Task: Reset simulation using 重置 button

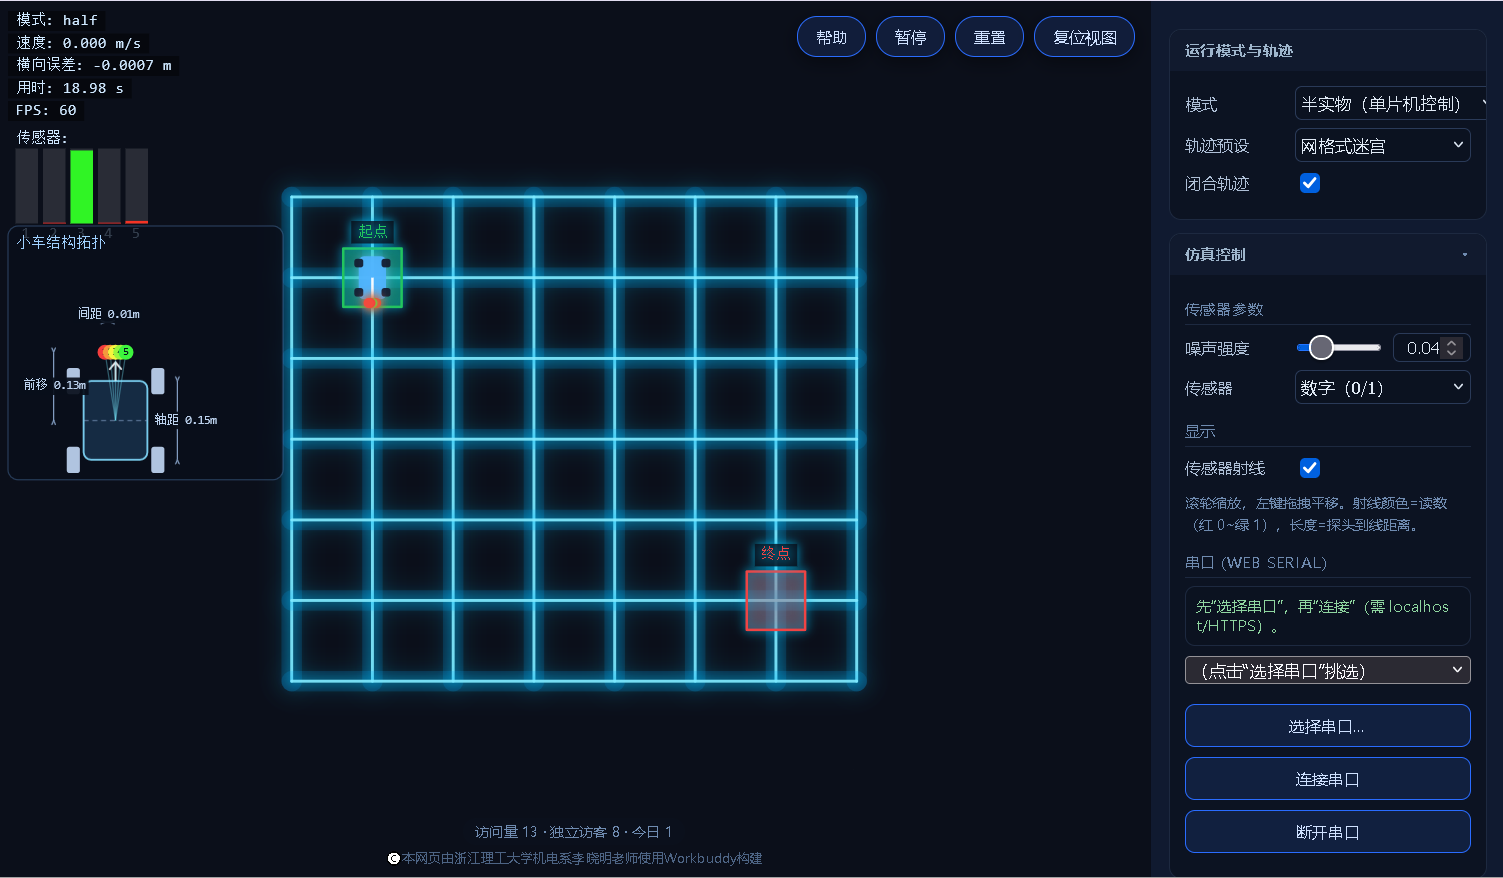Action: [x=989, y=37]
